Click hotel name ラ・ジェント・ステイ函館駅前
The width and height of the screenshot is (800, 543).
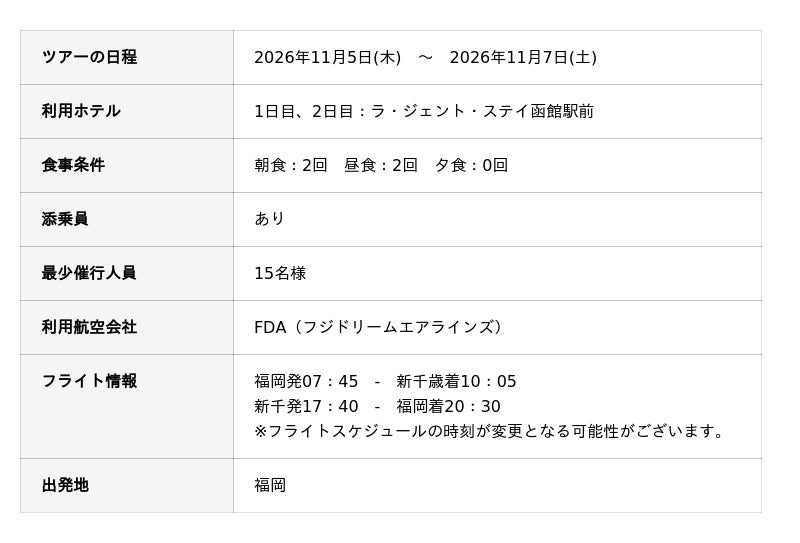[x=482, y=111]
